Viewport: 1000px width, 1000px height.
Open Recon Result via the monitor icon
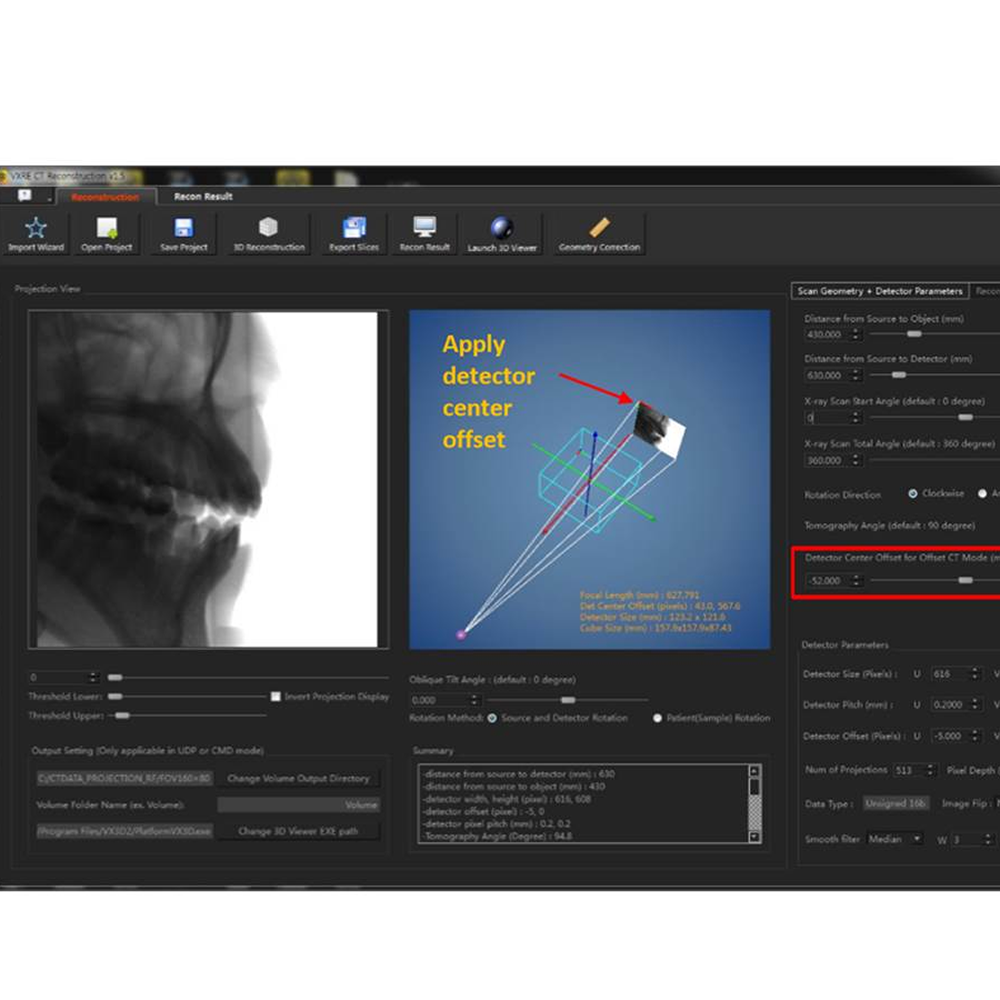coord(425,228)
